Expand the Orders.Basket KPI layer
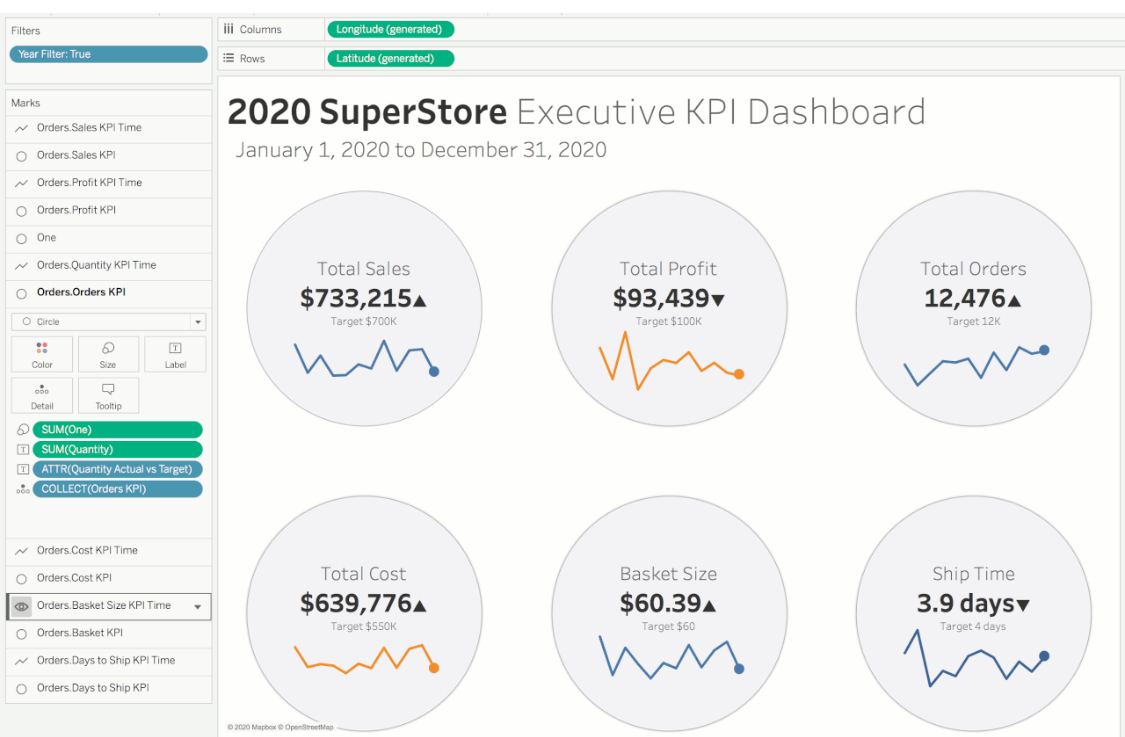Screen dimensions: 1125x737 pos(108,633)
